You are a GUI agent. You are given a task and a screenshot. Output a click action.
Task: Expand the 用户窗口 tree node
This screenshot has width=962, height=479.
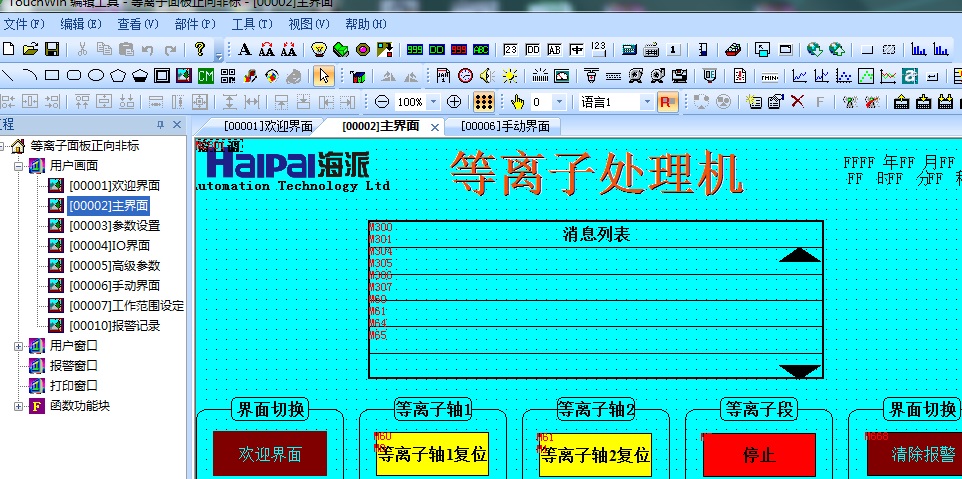point(19,345)
